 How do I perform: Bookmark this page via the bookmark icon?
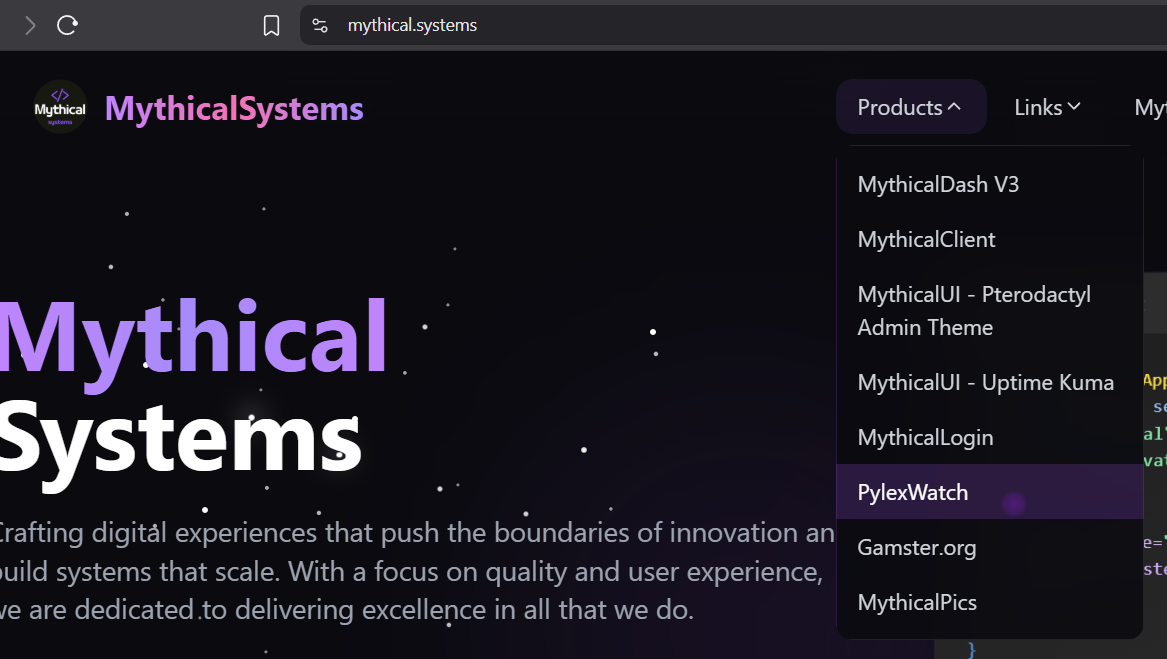point(271,25)
